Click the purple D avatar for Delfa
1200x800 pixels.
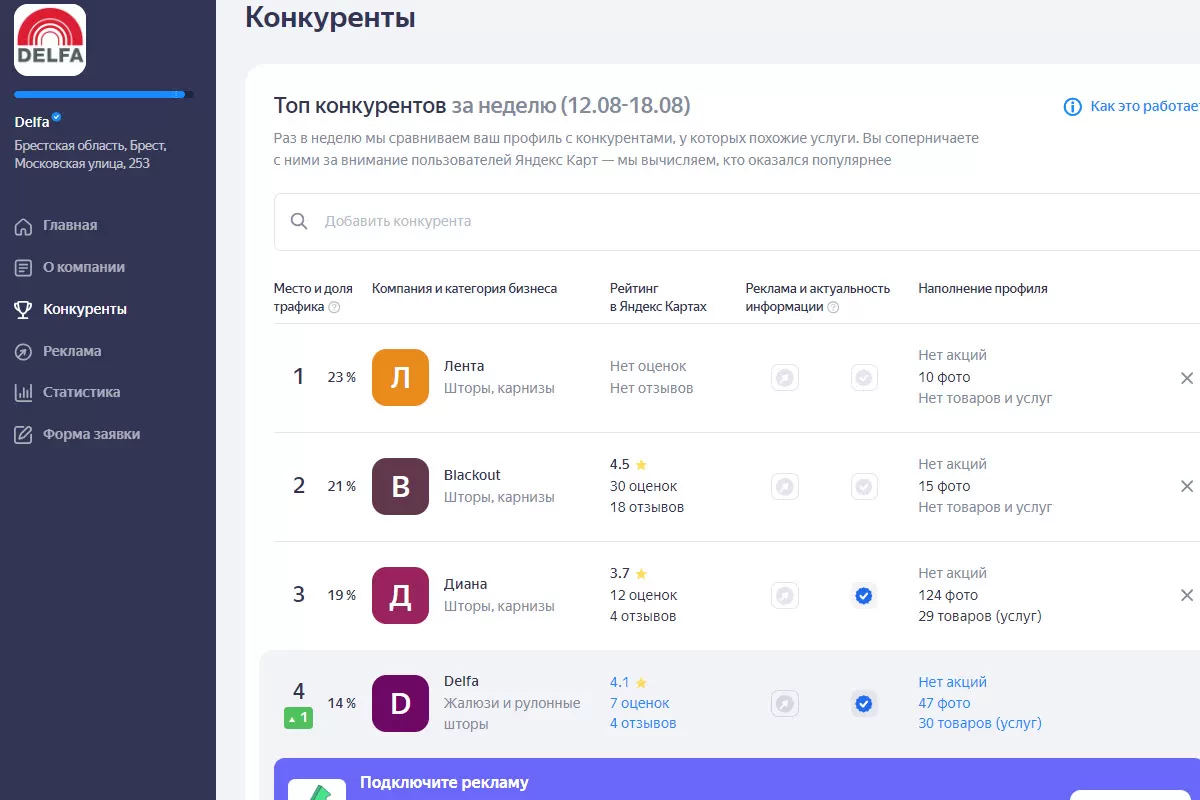click(x=400, y=703)
